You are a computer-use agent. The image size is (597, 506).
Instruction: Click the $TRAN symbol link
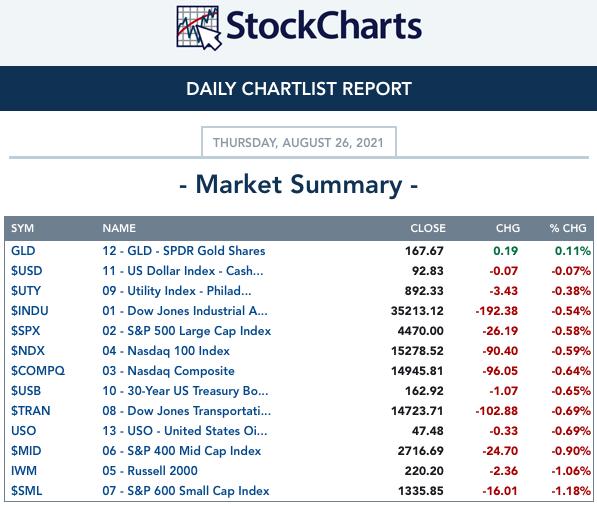tap(31, 411)
